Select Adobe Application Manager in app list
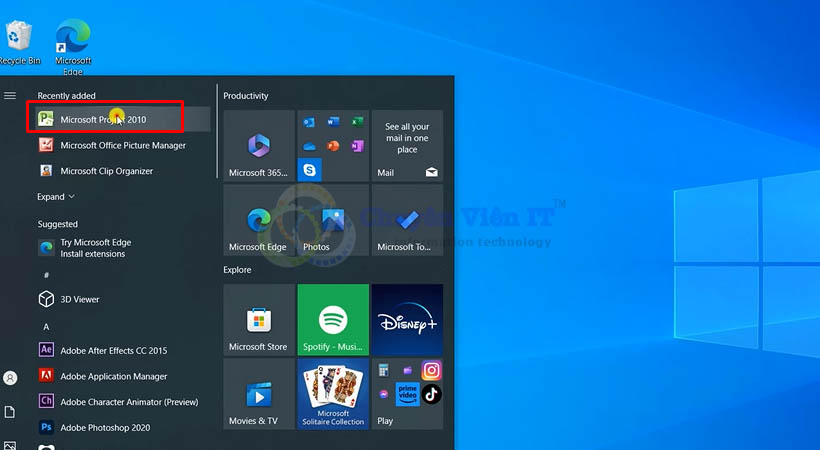Viewport: 820px width, 450px height. click(113, 376)
